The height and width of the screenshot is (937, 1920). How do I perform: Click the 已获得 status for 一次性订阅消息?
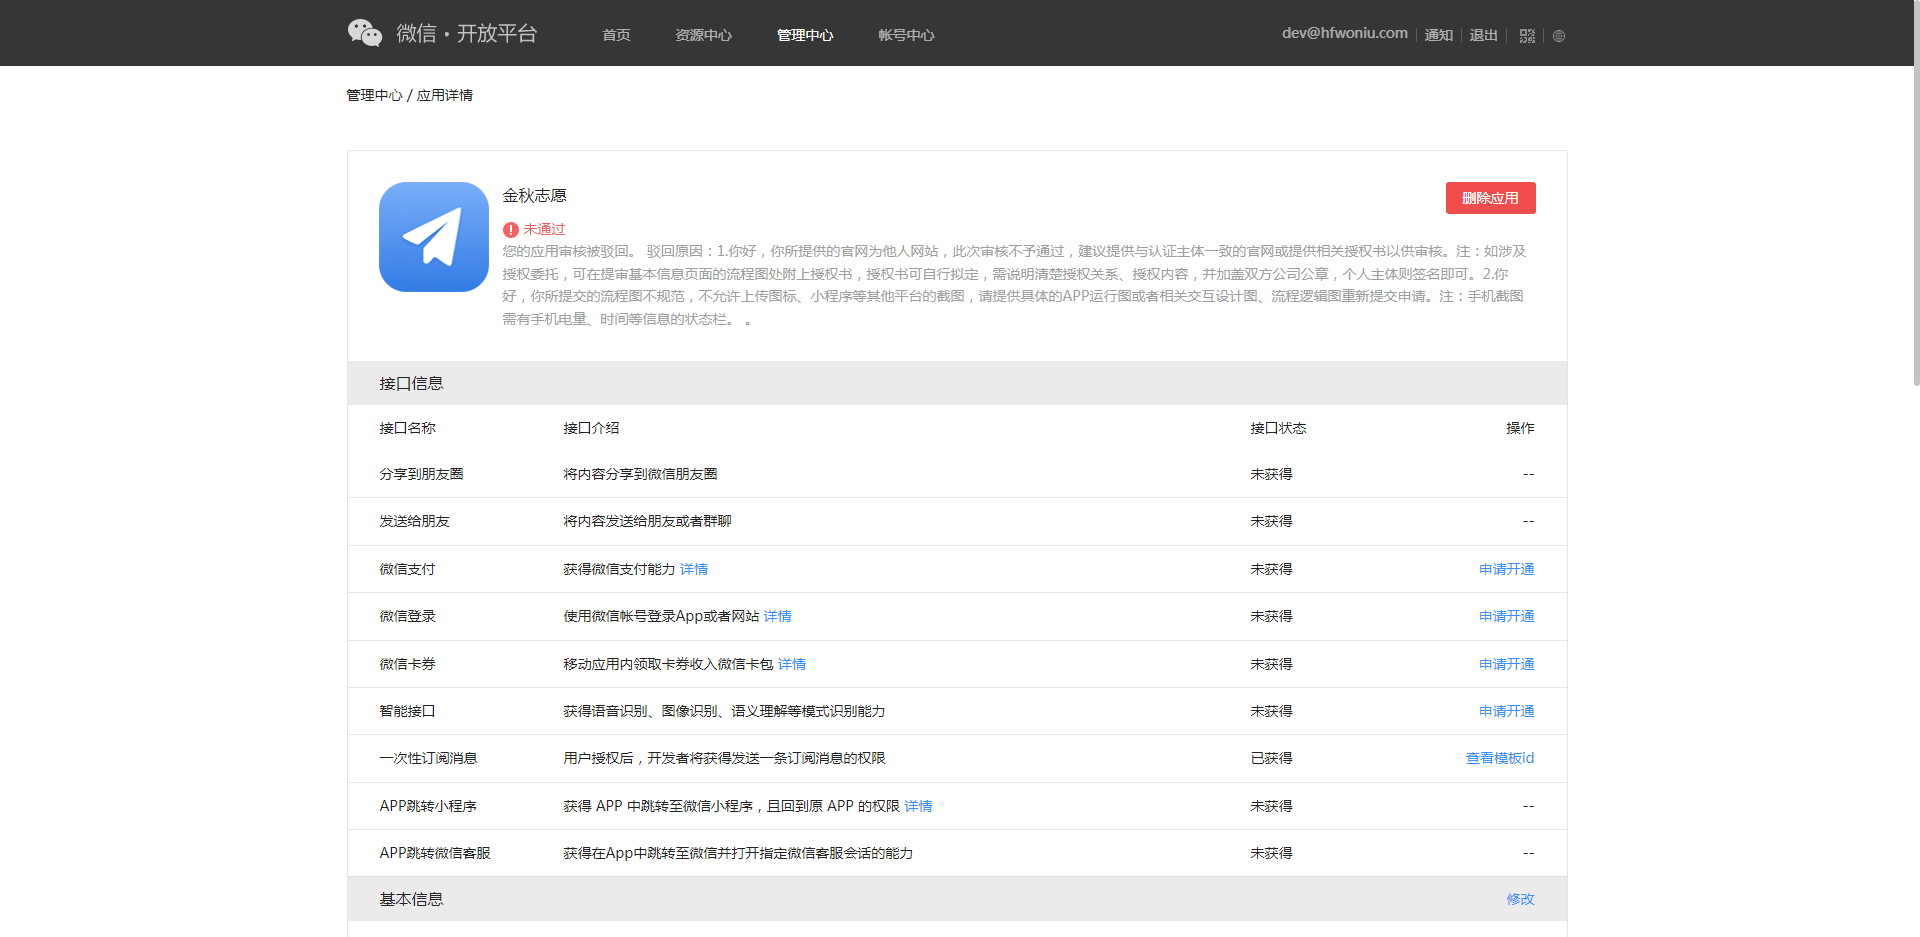[x=1271, y=758]
